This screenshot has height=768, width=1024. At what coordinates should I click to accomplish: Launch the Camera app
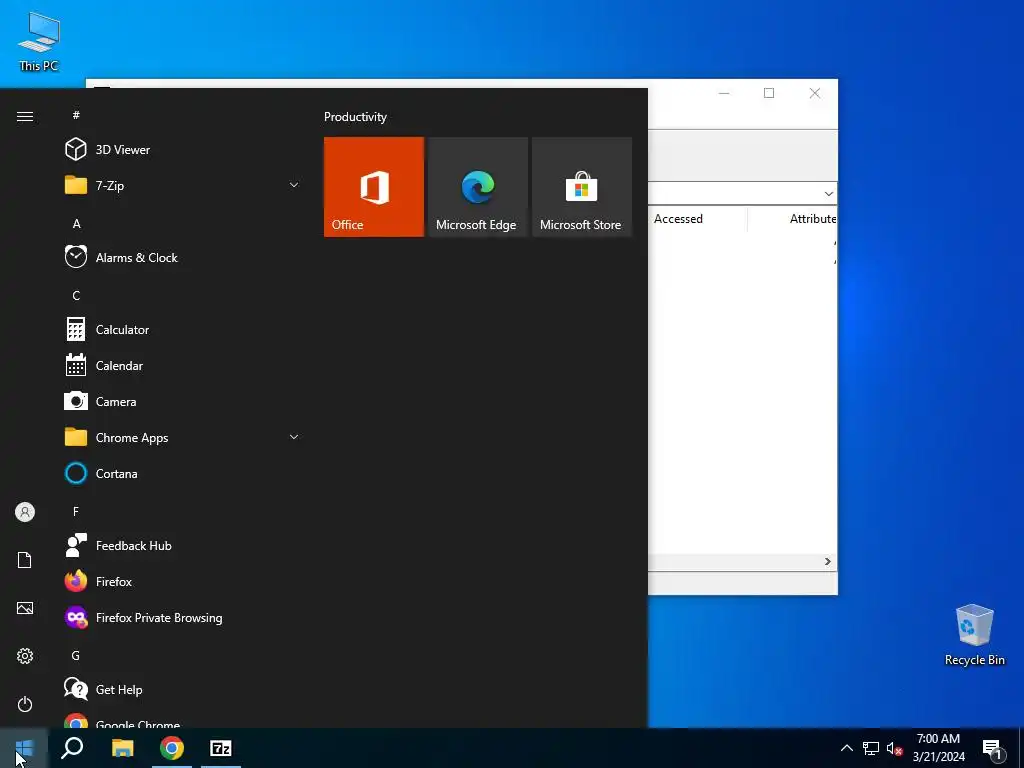[181, 402]
